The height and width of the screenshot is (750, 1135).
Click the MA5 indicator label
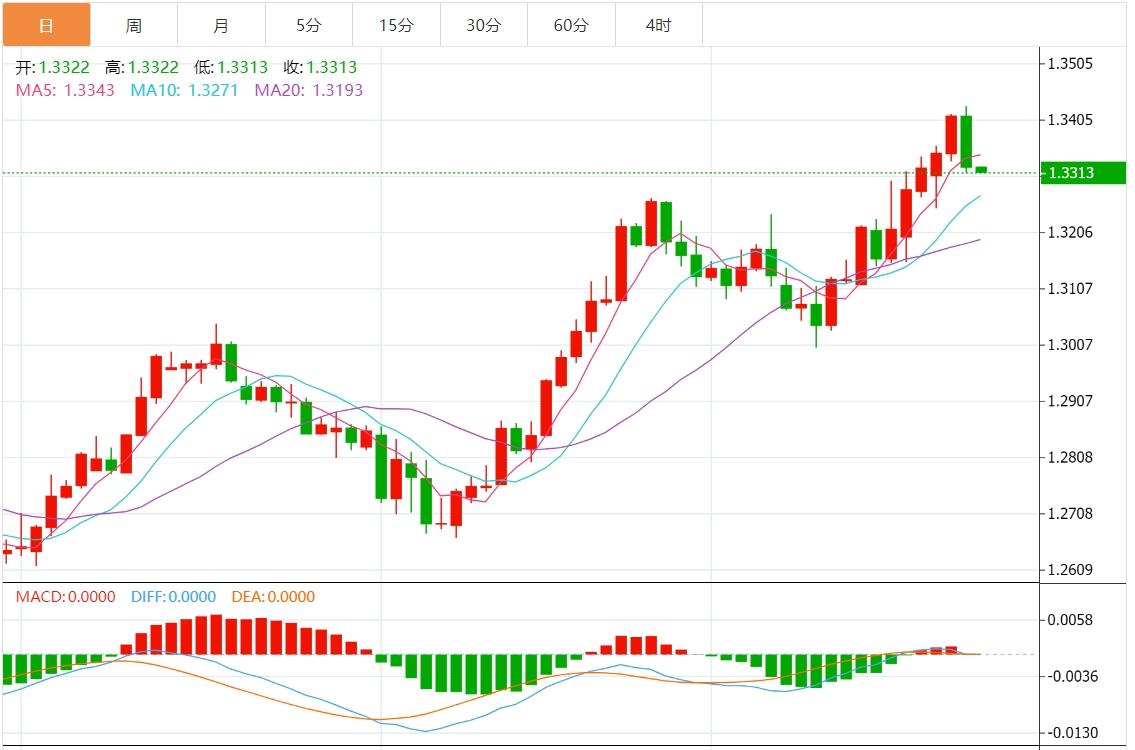tap(65, 90)
